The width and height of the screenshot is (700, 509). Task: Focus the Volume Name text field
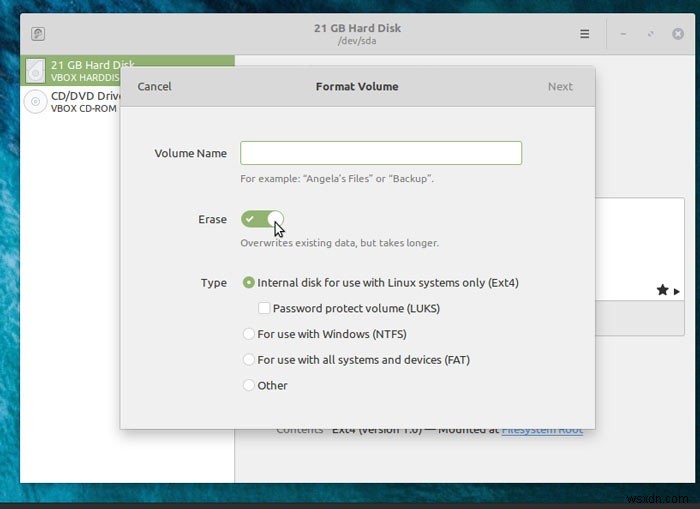(381, 153)
